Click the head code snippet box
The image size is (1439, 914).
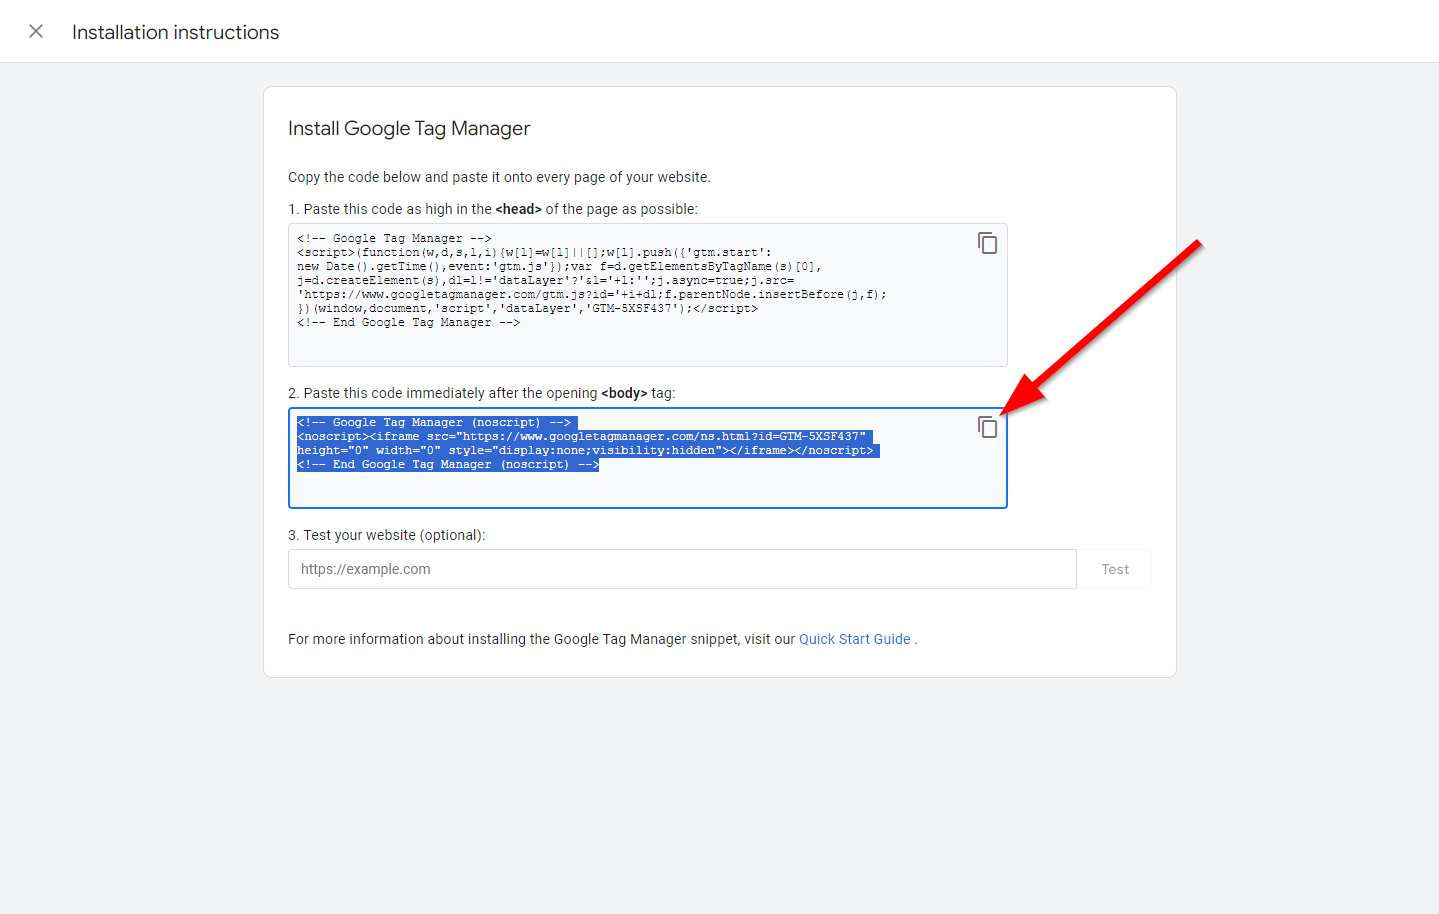[x=647, y=295]
